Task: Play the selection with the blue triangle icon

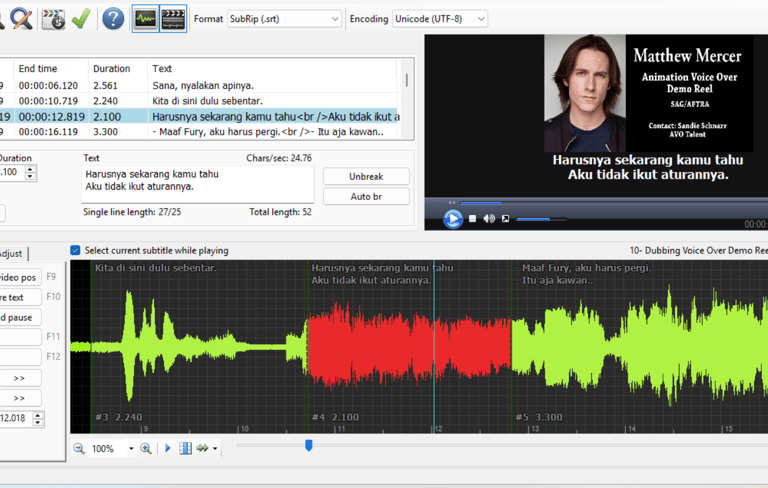Action: pyautogui.click(x=168, y=448)
